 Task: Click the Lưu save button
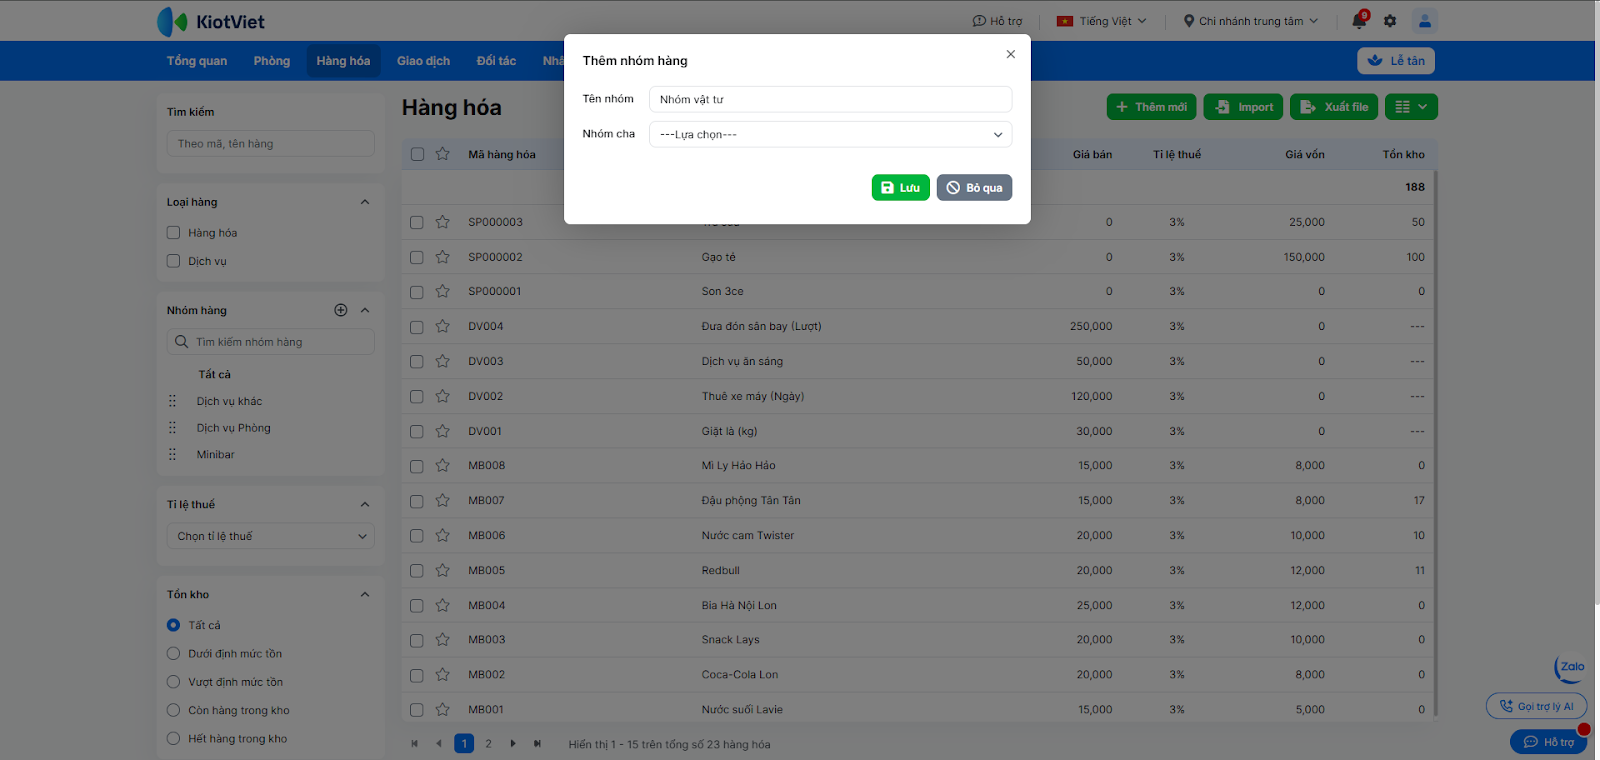click(901, 188)
